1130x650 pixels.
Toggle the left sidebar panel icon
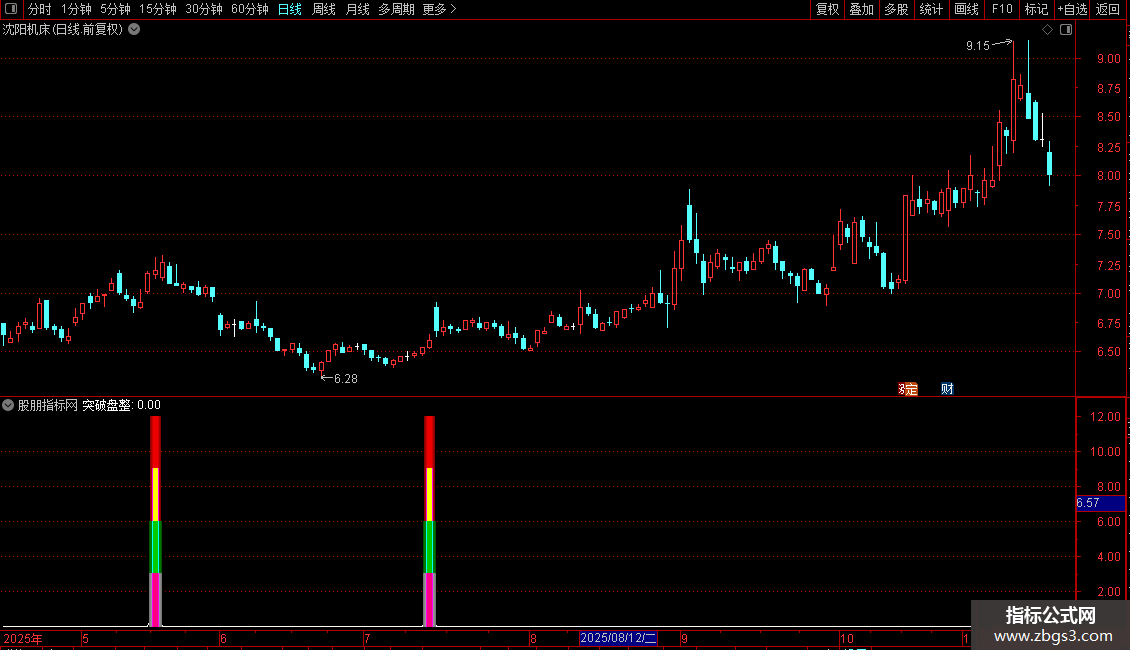[11, 9]
